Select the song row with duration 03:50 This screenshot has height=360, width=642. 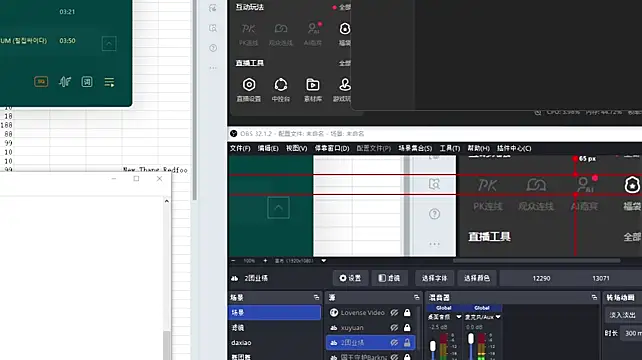[x=51, y=41]
